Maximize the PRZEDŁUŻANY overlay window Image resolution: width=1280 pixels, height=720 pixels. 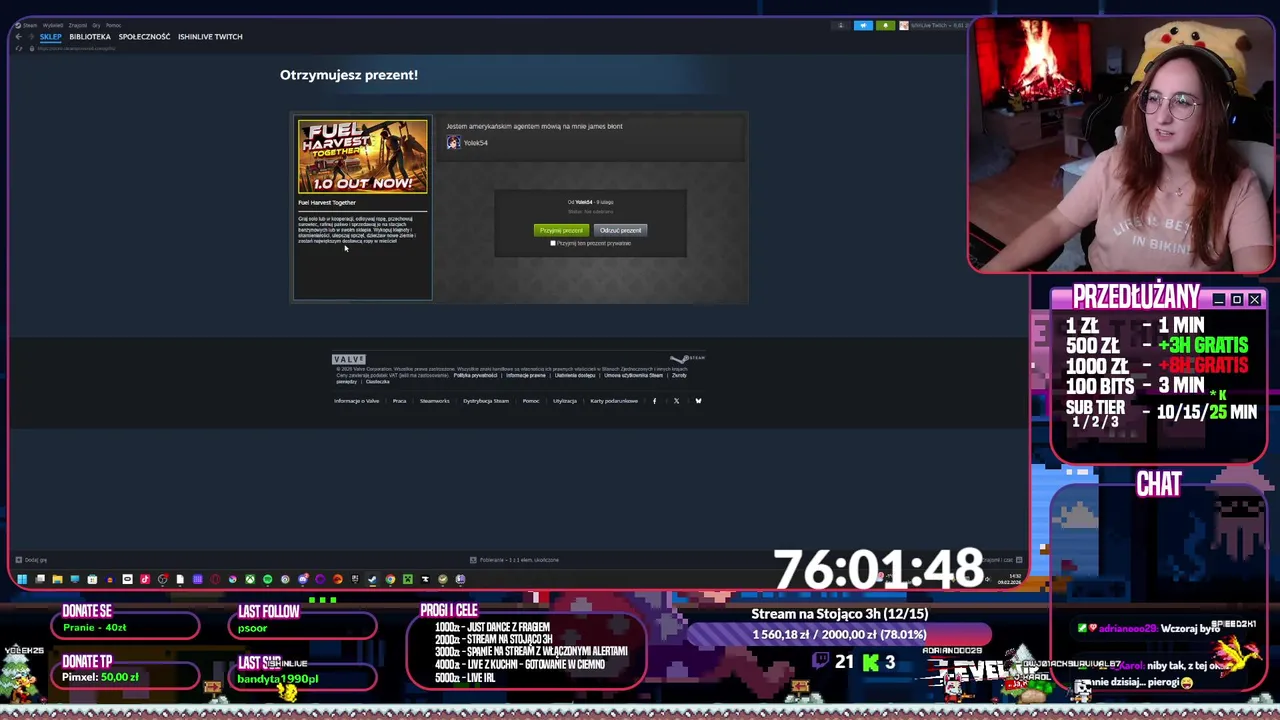point(1237,300)
